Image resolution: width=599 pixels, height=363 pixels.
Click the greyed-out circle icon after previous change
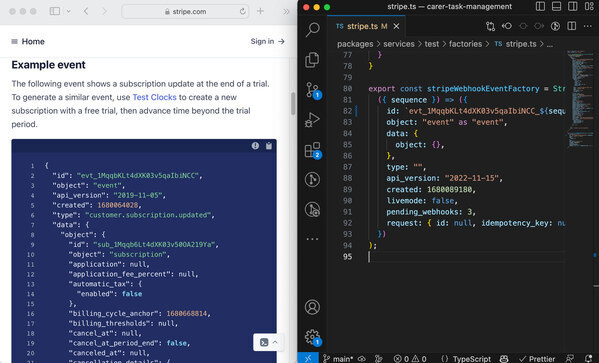point(523,26)
